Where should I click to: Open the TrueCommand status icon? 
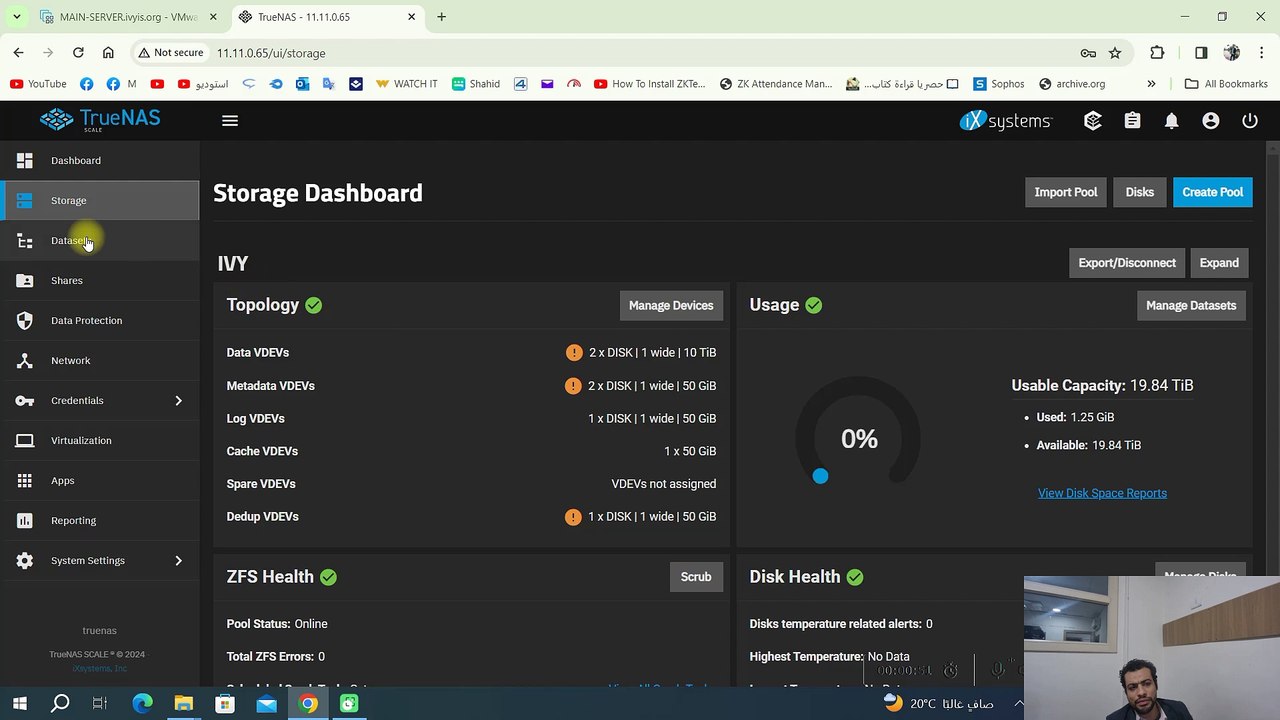click(x=1093, y=120)
